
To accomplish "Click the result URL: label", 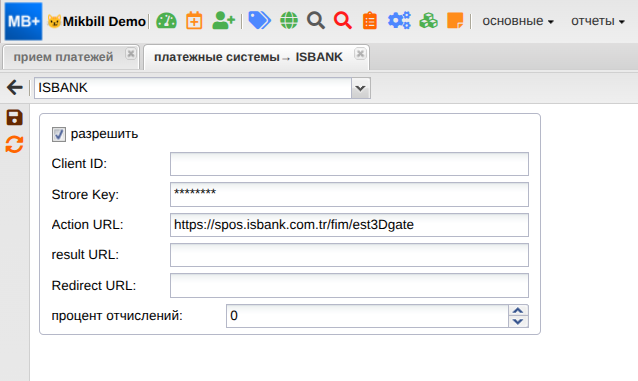I will click(85, 255).
